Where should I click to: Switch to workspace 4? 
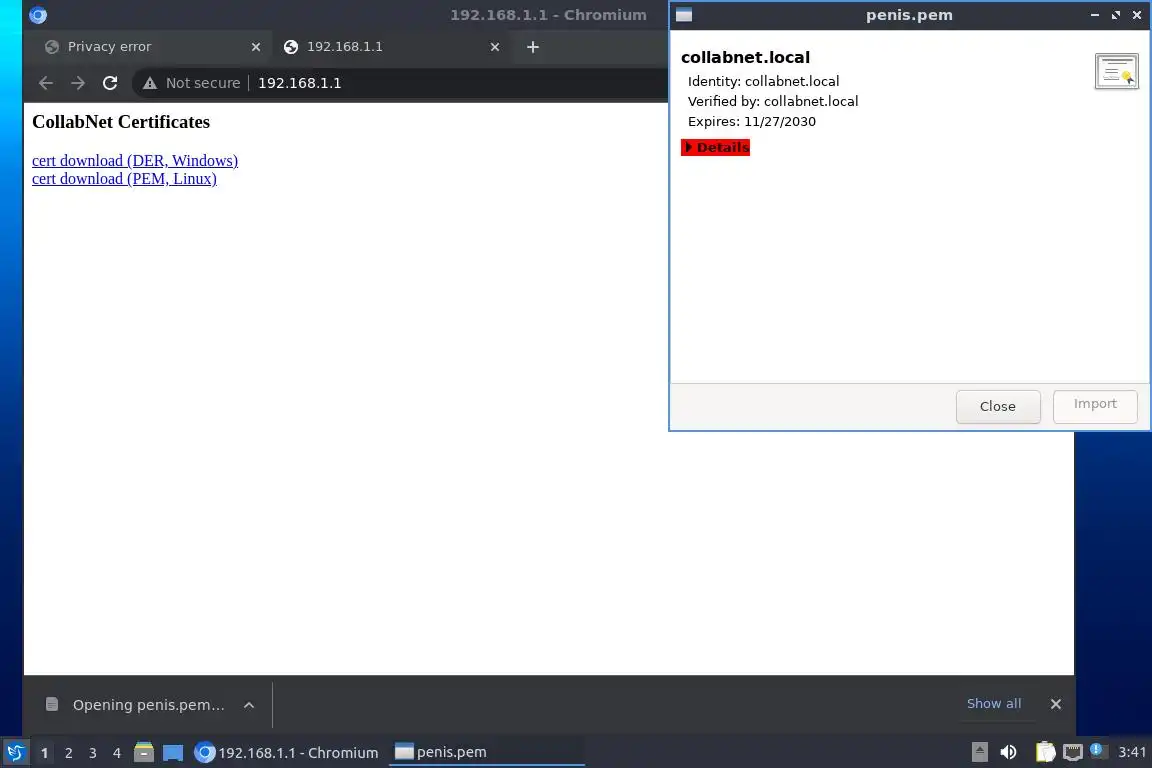tap(117, 753)
